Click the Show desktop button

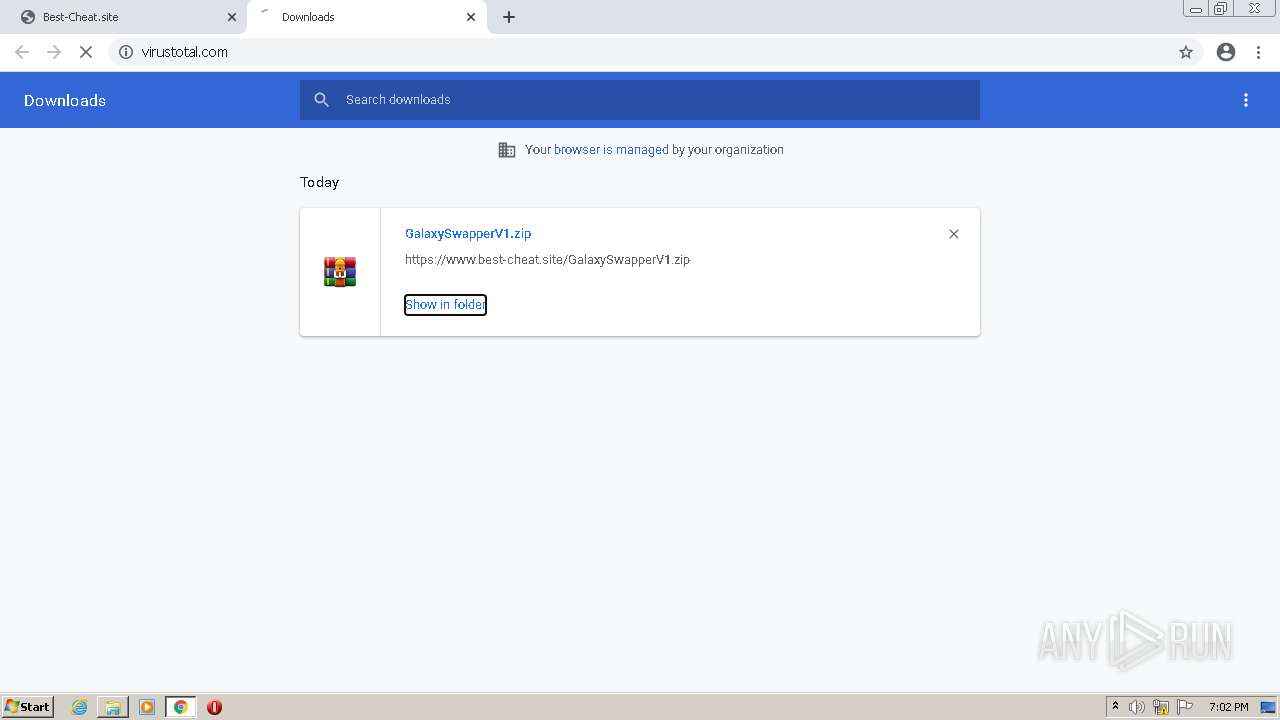(1269, 707)
